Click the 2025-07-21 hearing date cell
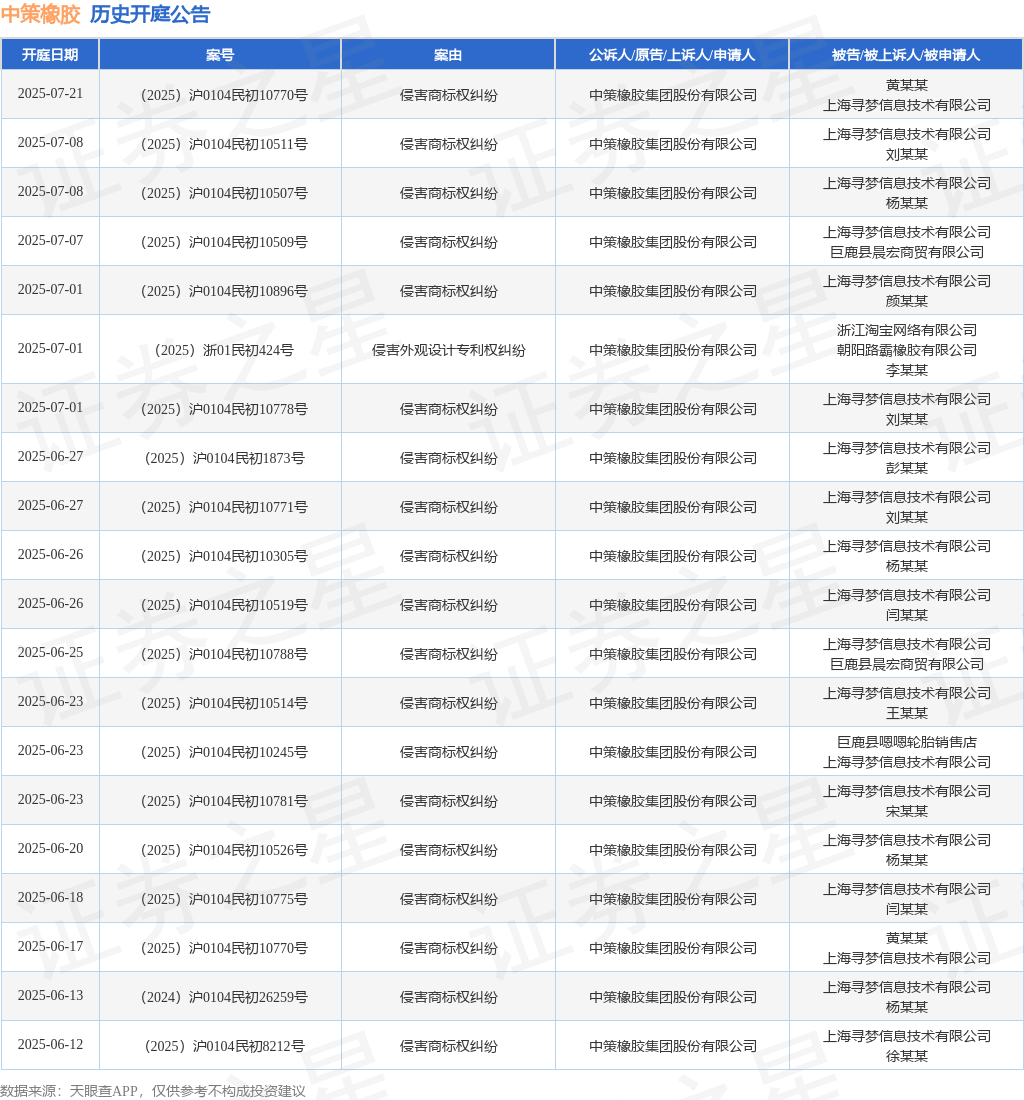Viewport: 1024px width, 1100px height. [50, 93]
